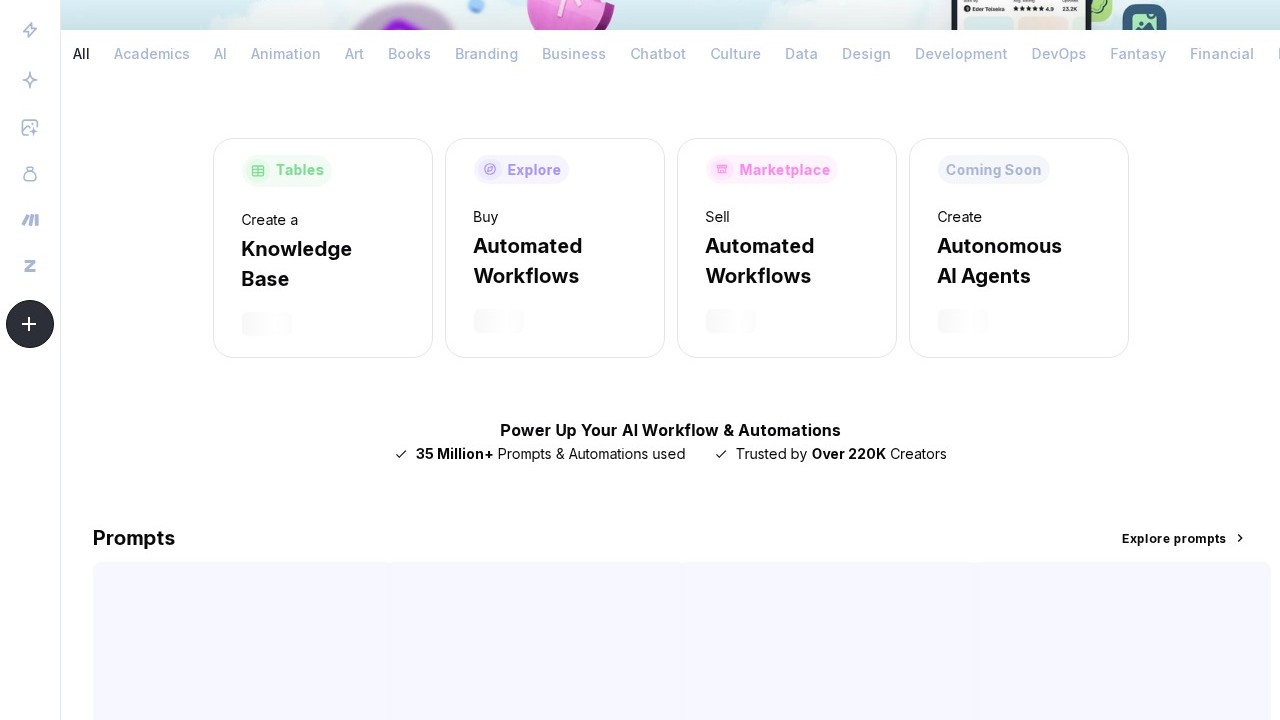Expand the Explore prompts chevron arrow
Screen dimensions: 1280x720
tap(1240, 538)
